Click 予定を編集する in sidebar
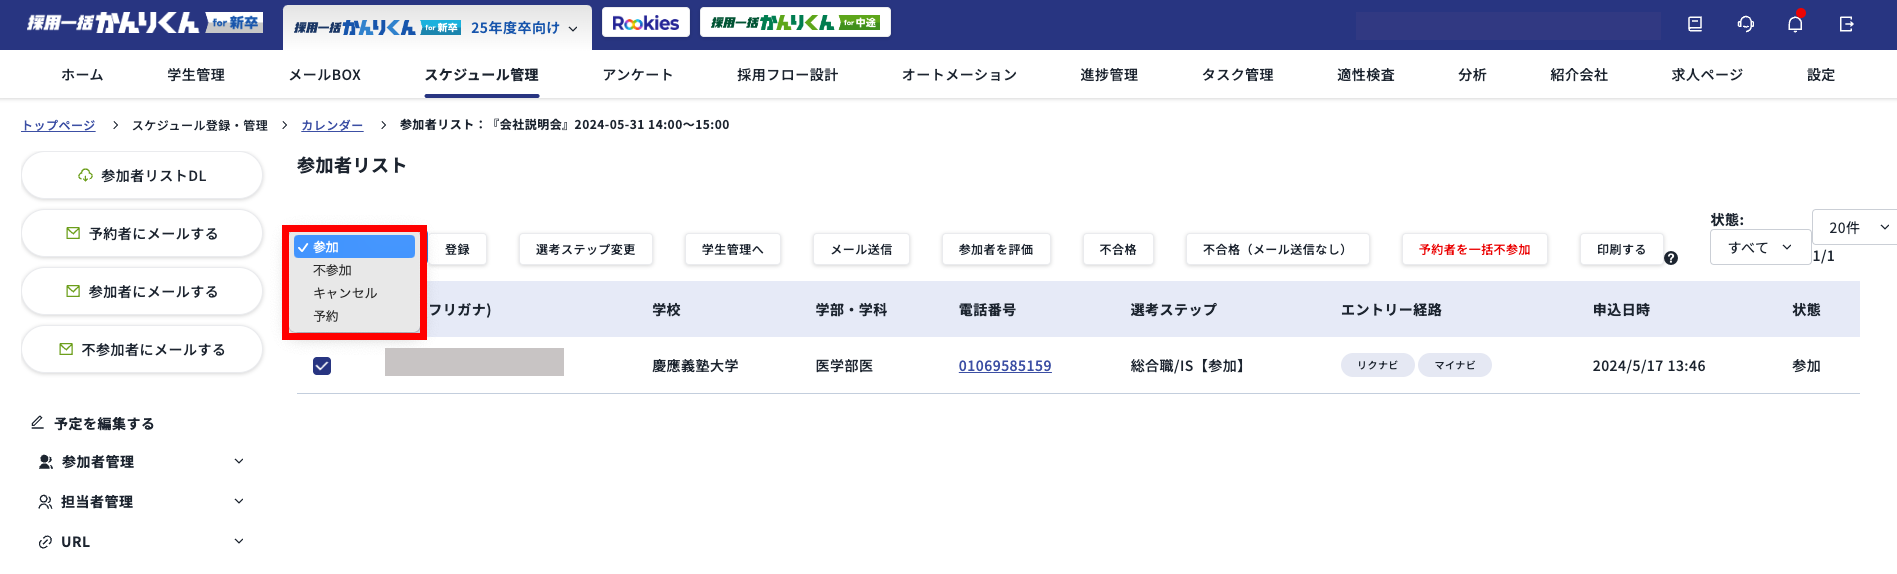Screen dimensions: 1897x574 [x=104, y=423]
